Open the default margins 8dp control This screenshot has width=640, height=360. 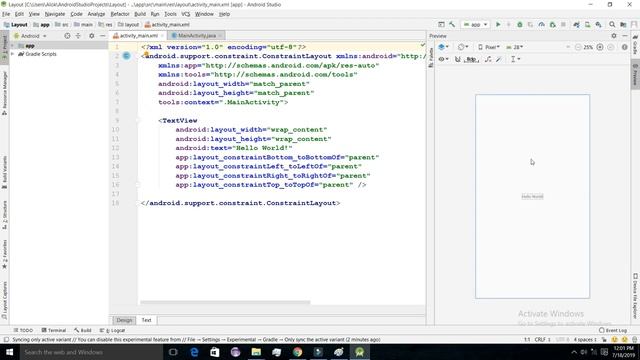click(471, 59)
